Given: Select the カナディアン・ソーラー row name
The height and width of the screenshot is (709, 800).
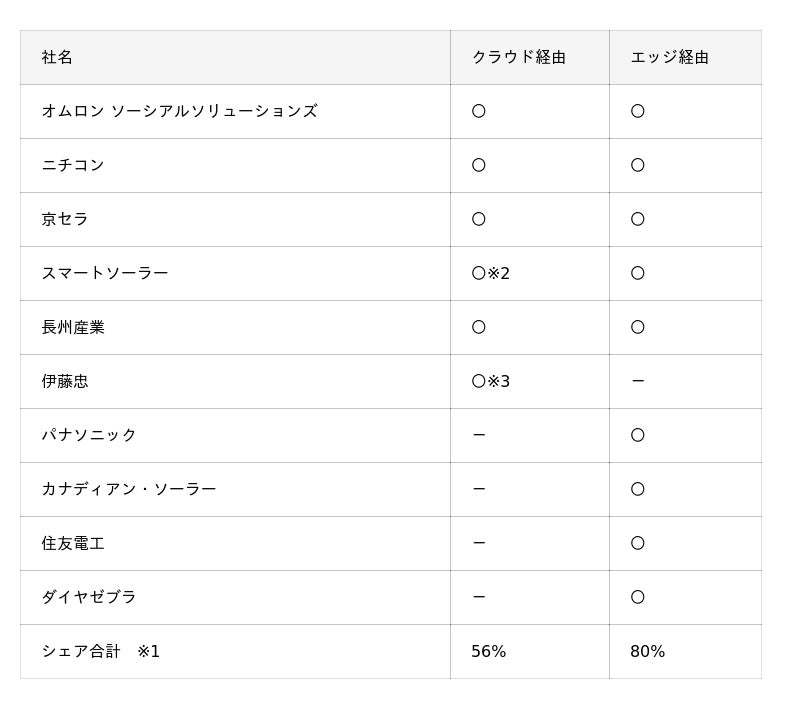Looking at the screenshot, I should [128, 490].
